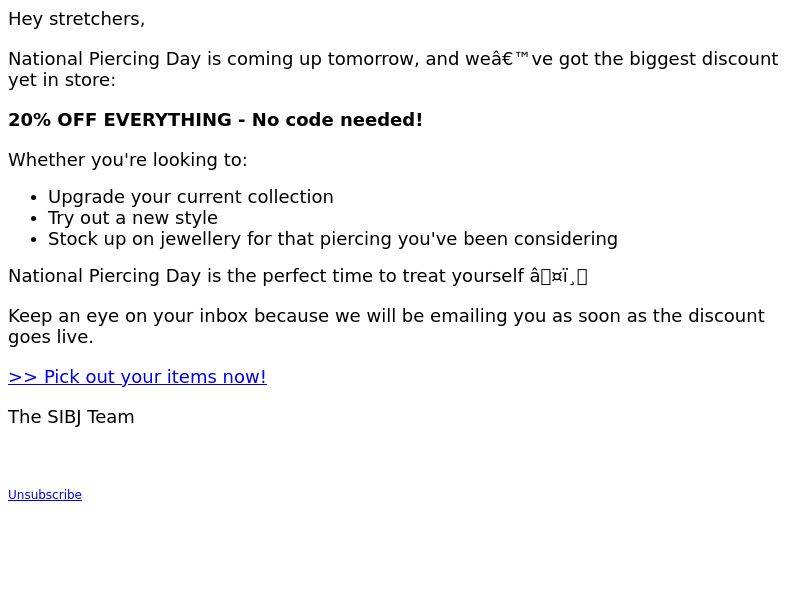The height and width of the screenshot is (600, 800).
Task: Click the 'Hey stretchers,' greeting text
Action: (x=77, y=19)
